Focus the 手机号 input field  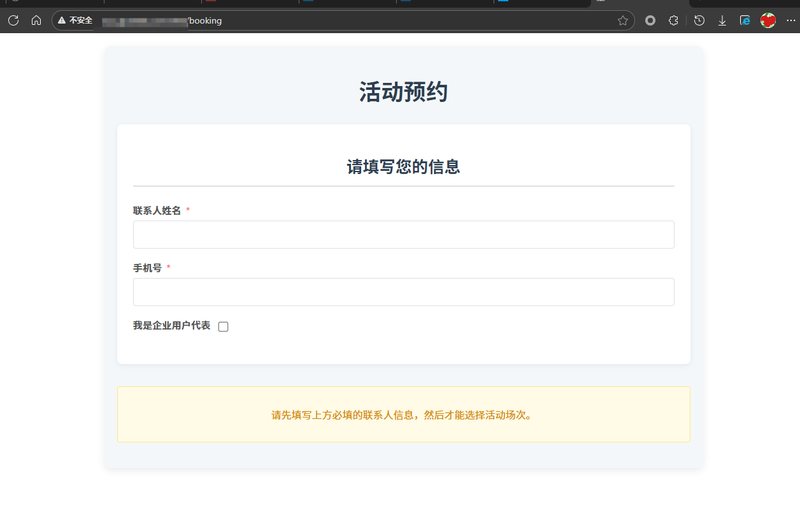[x=403, y=292]
